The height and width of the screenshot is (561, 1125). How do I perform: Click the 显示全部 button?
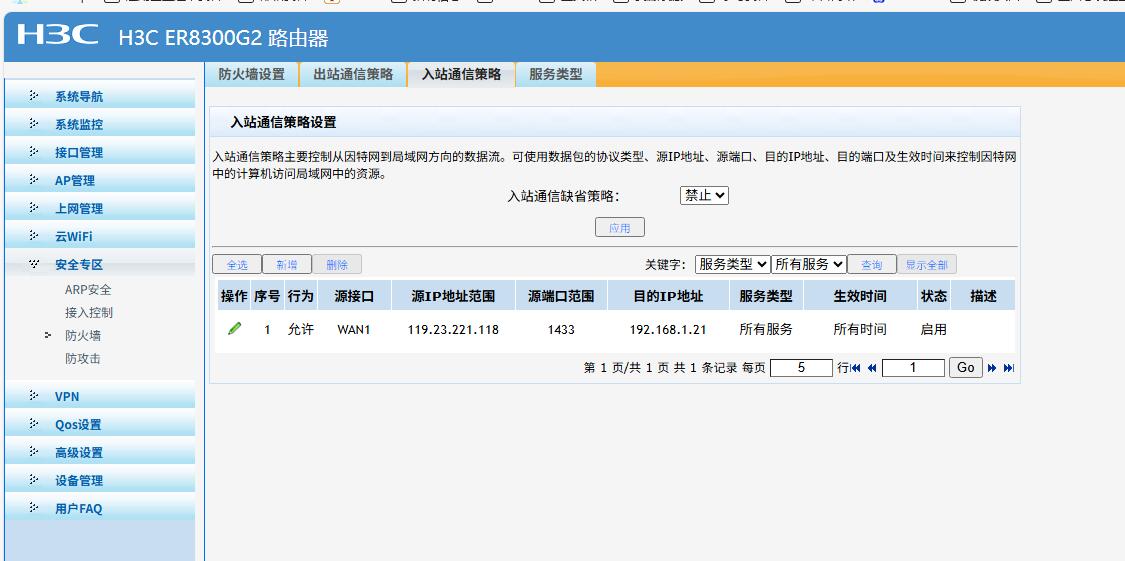click(927, 264)
